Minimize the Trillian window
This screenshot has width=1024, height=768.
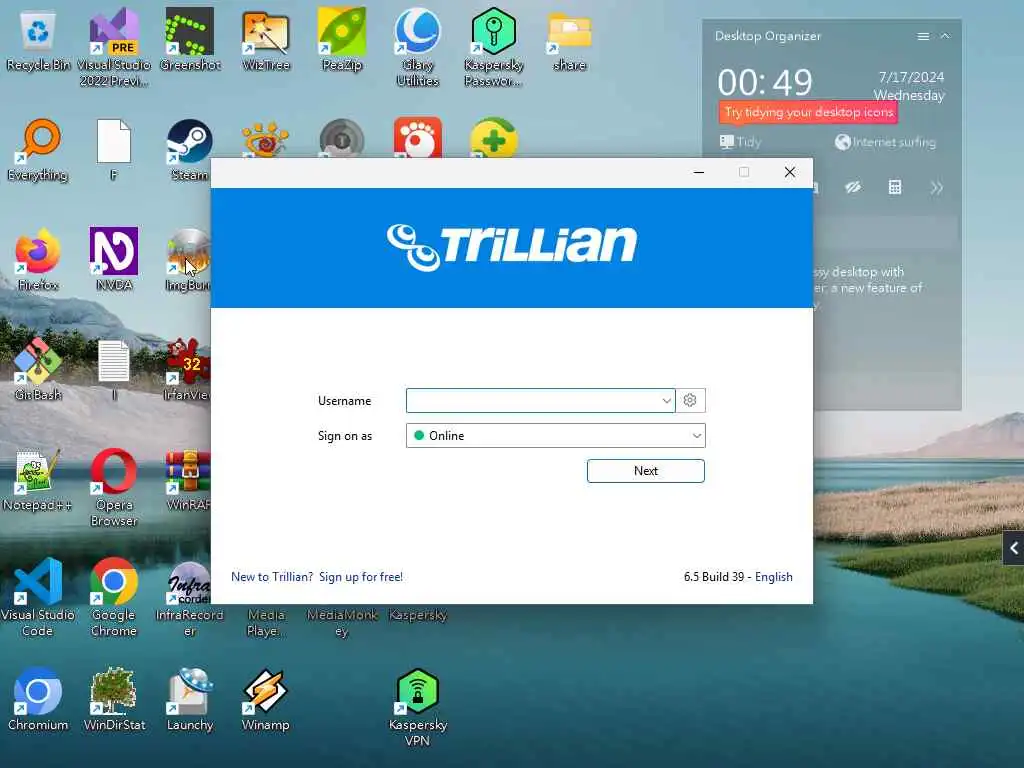point(699,172)
